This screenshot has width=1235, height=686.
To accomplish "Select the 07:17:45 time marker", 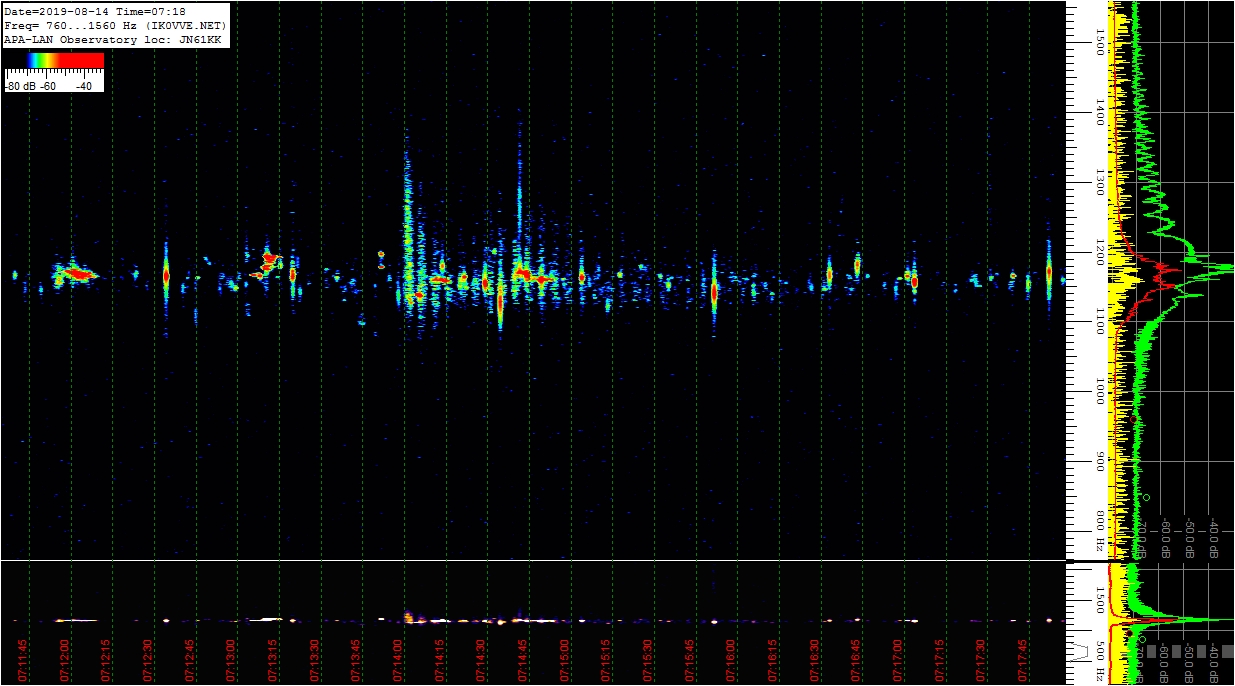I will pos(1023,660).
